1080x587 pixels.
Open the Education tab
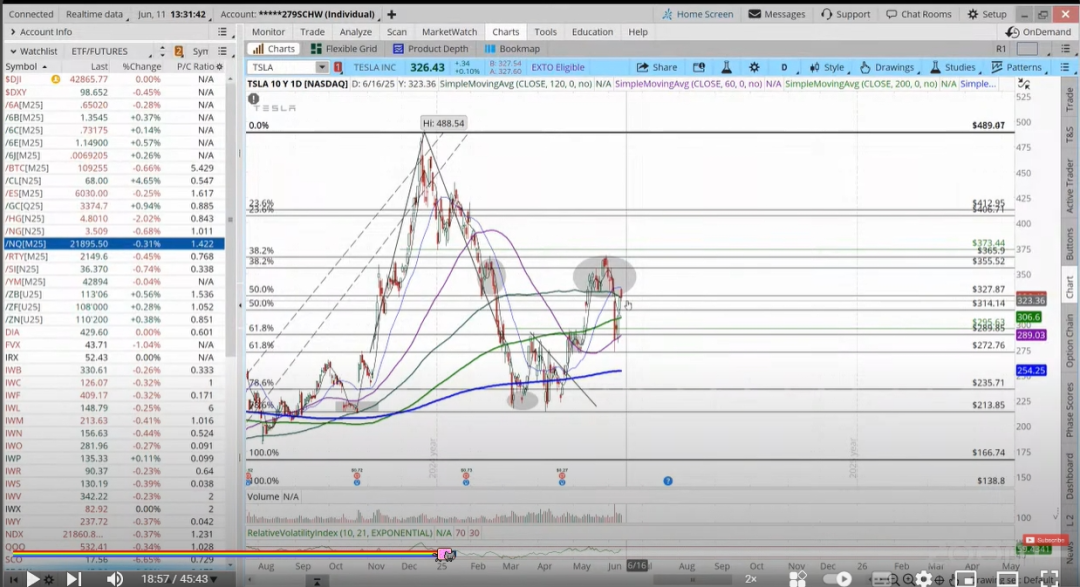[592, 32]
